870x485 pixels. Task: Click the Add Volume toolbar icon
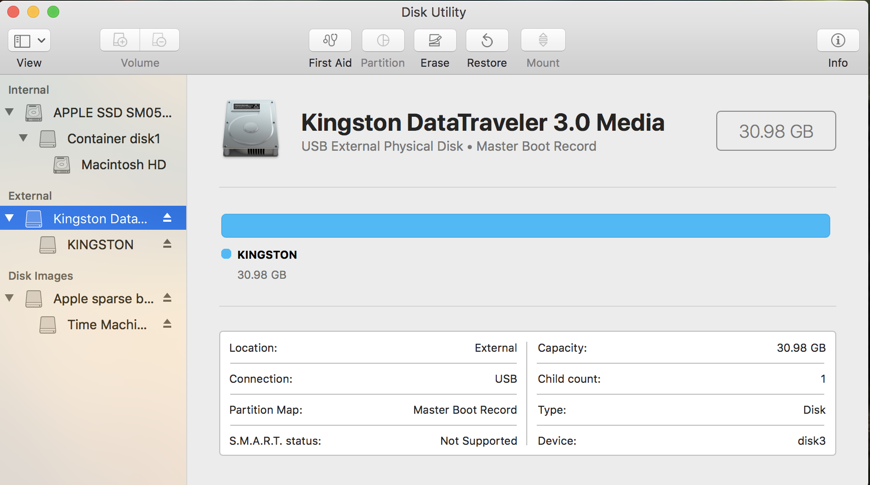120,40
